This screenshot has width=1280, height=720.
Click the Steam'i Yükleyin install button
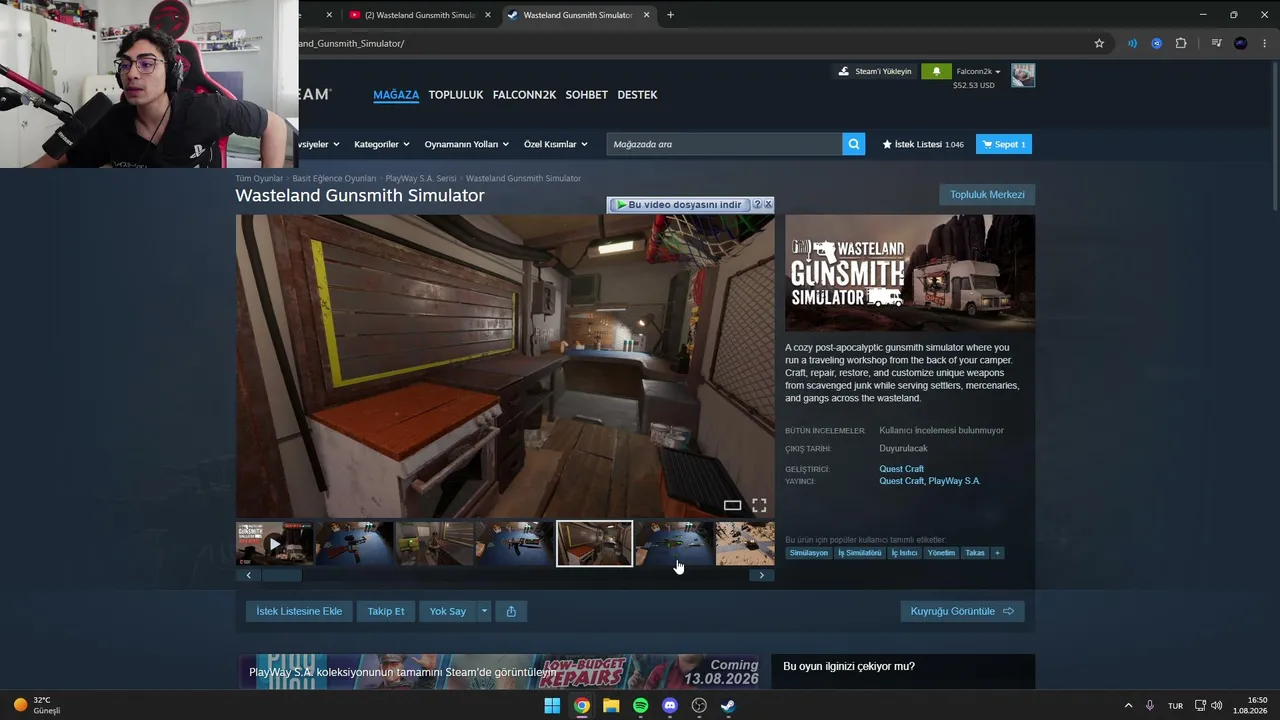coord(875,72)
